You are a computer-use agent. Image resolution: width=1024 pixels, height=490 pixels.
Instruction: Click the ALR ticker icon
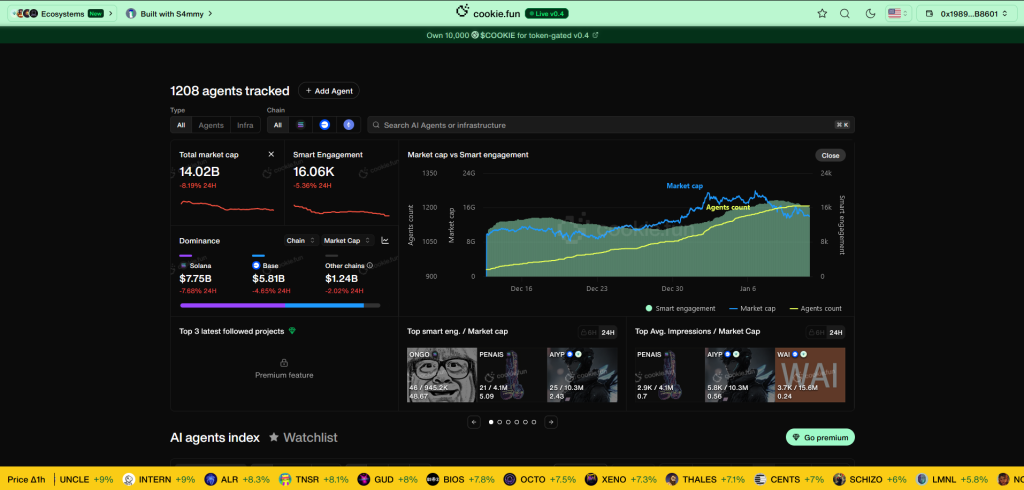211,480
